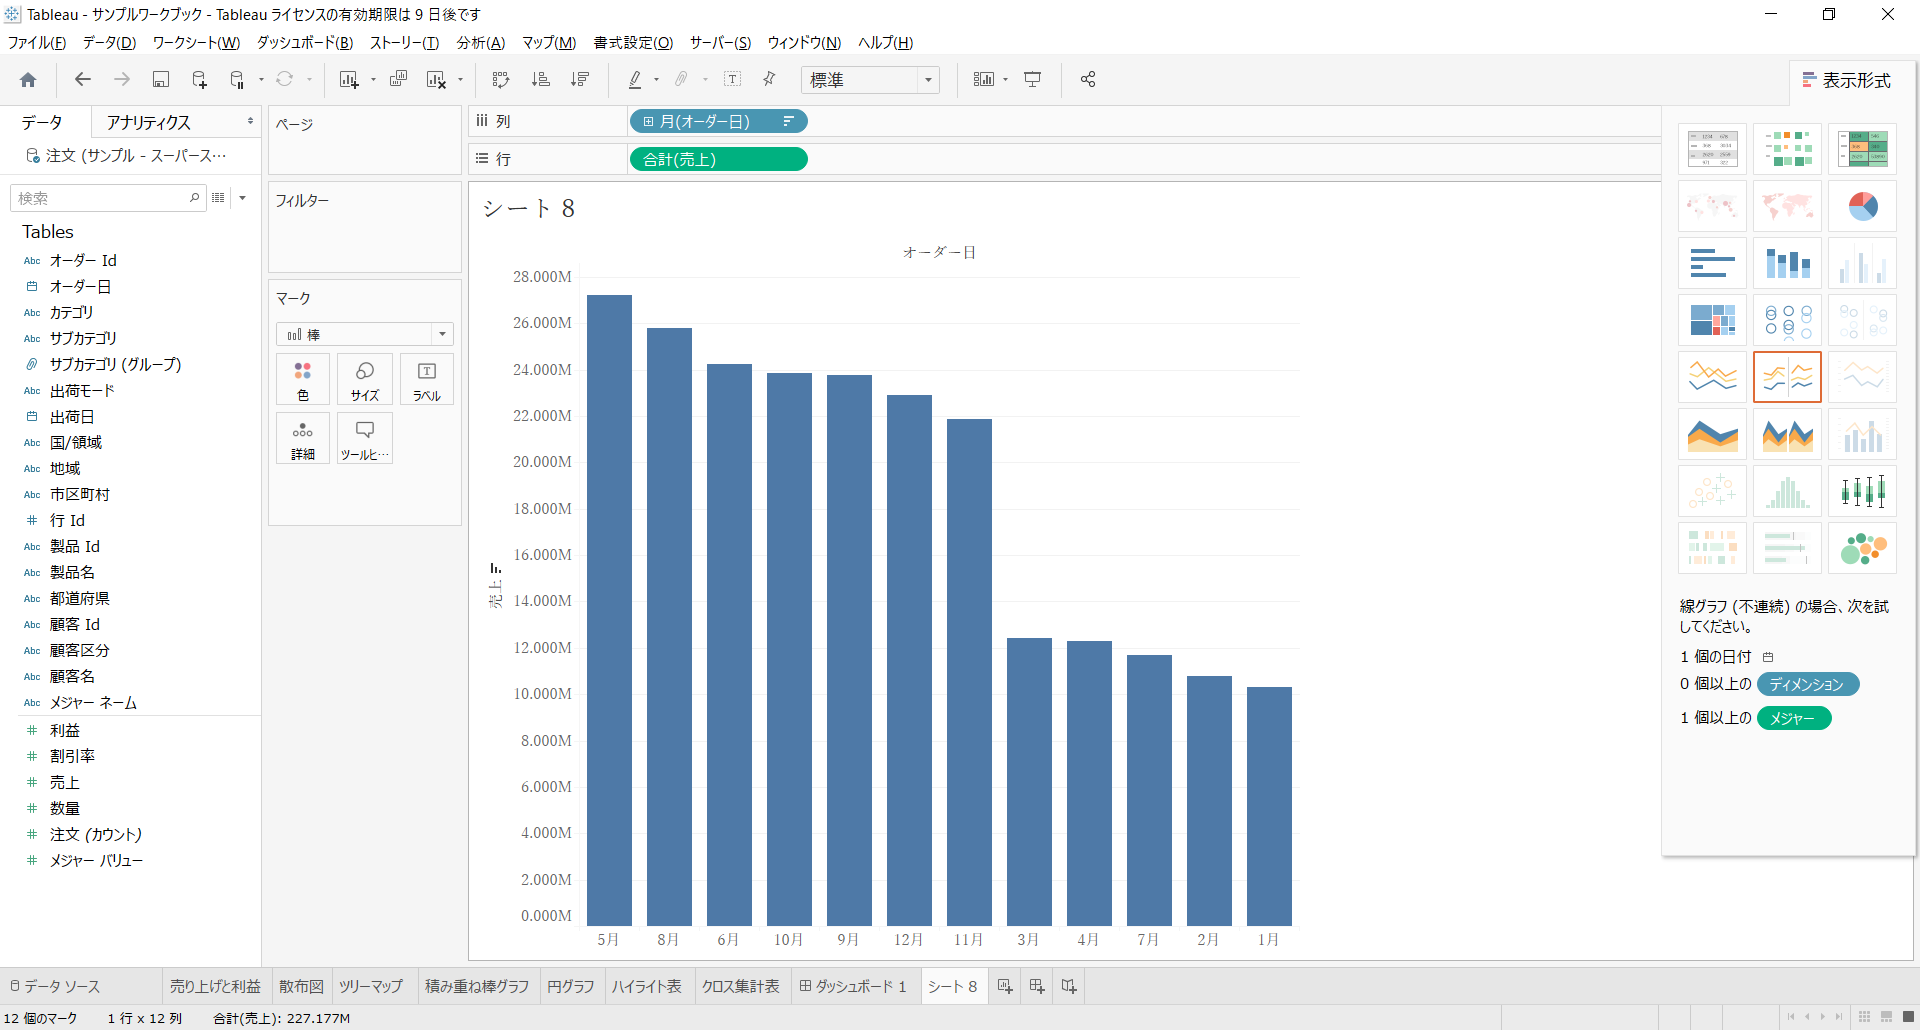Image resolution: width=1920 pixels, height=1030 pixels.
Task: Sort bars descending from toolbar
Action: (579, 80)
